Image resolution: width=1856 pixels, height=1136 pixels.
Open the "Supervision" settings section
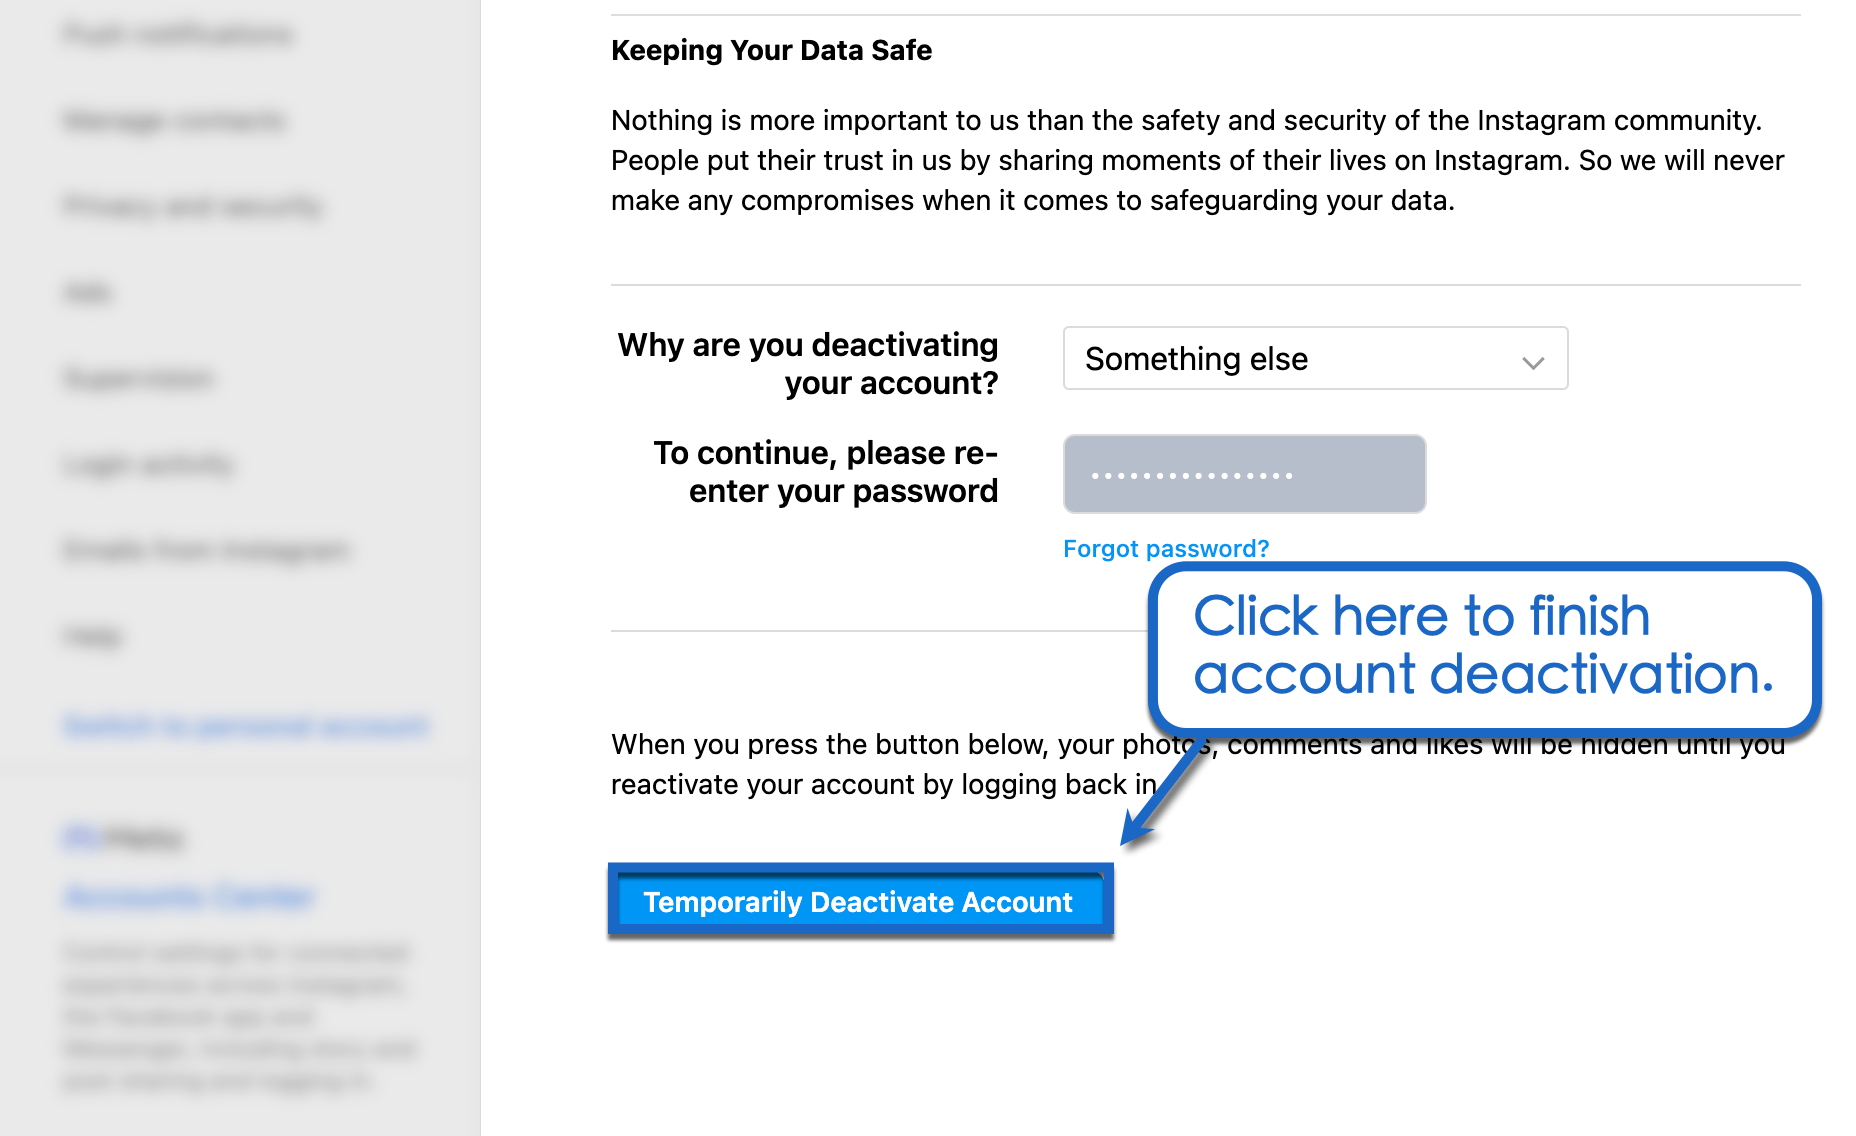(137, 378)
